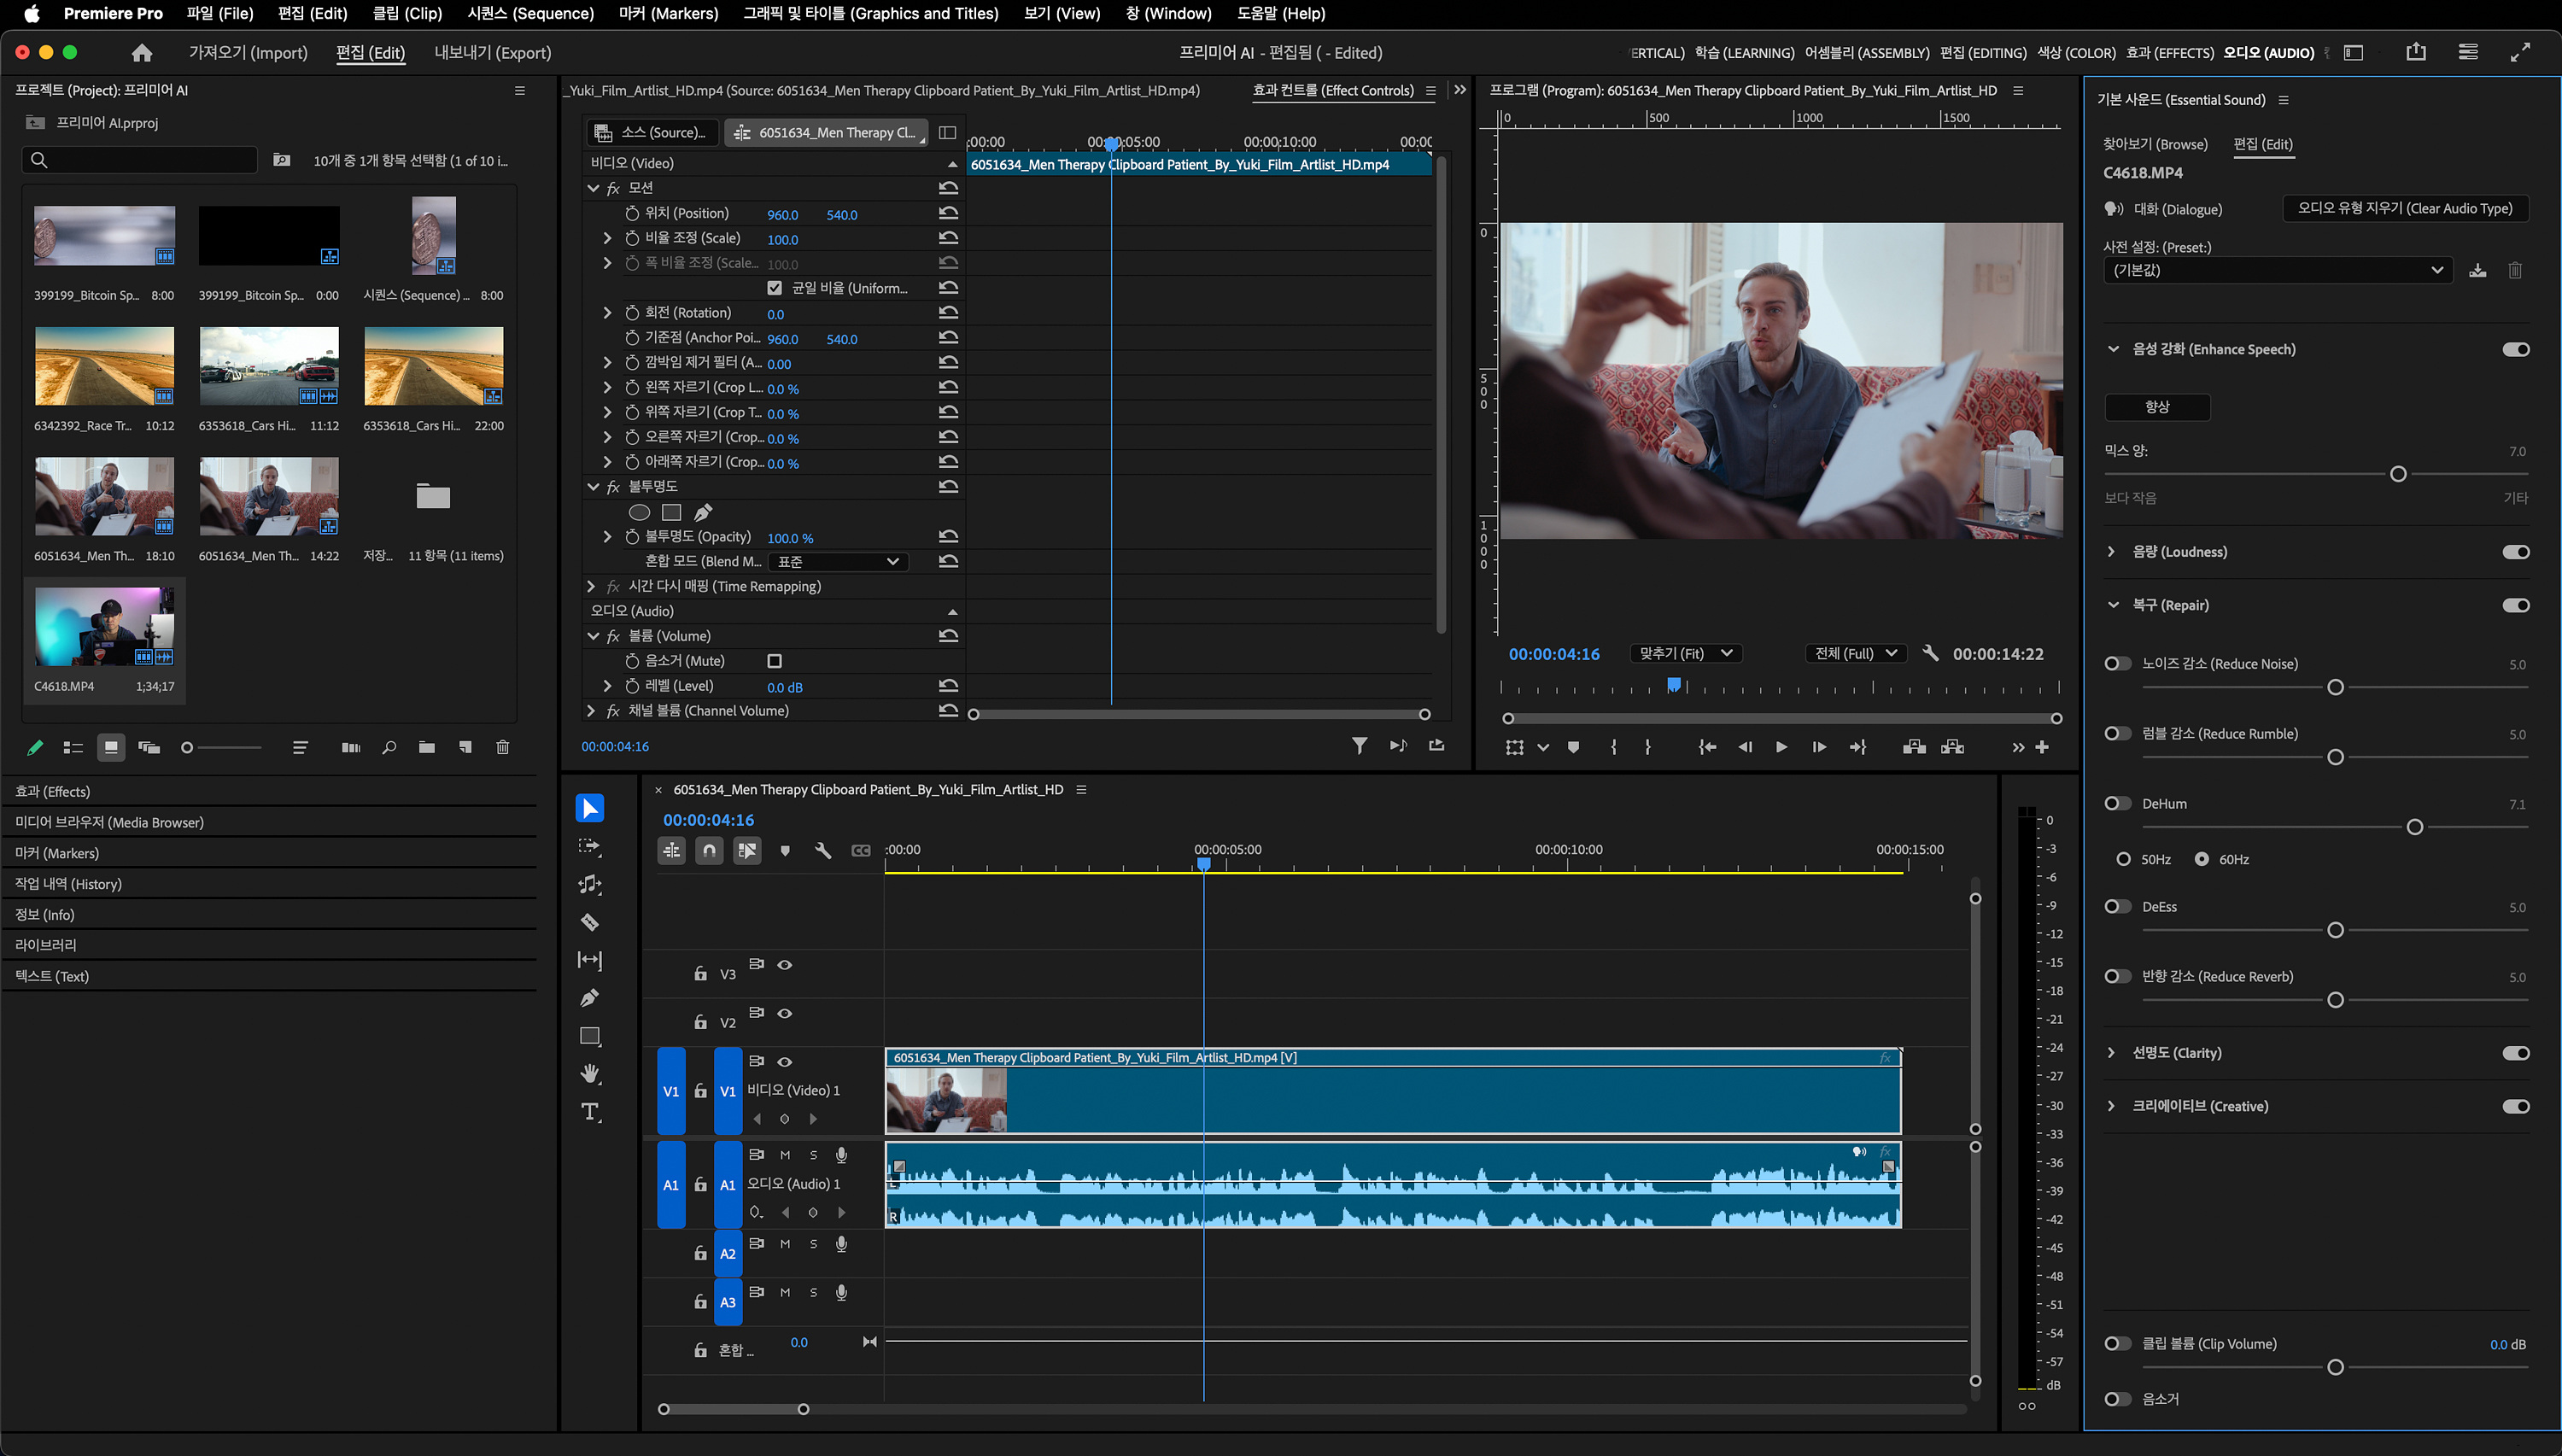
Task: Select the Razor tool in timeline toolbar
Action: pyautogui.click(x=590, y=922)
